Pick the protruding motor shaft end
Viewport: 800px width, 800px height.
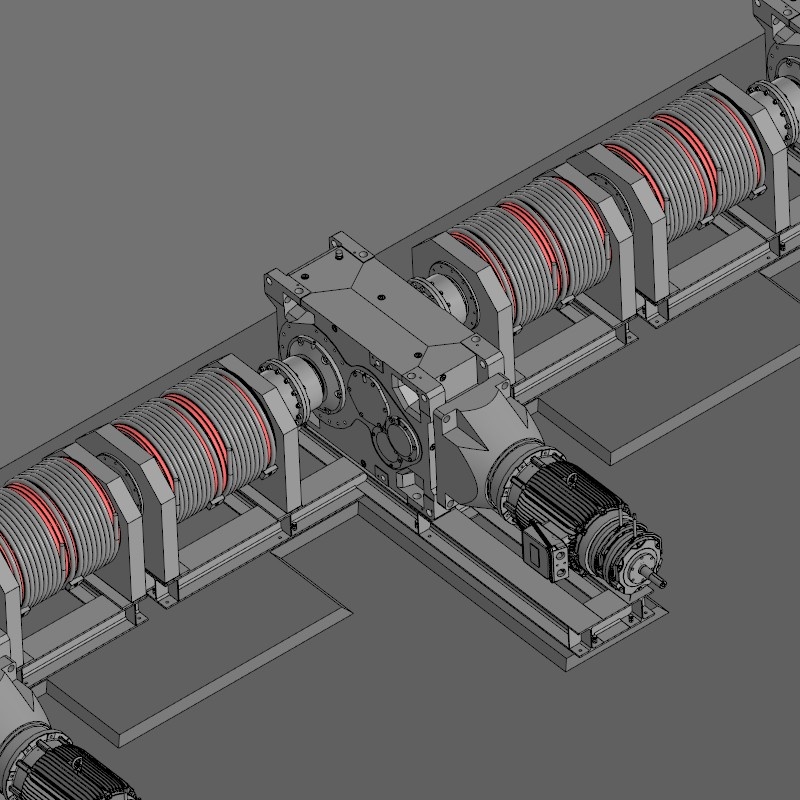[657, 579]
